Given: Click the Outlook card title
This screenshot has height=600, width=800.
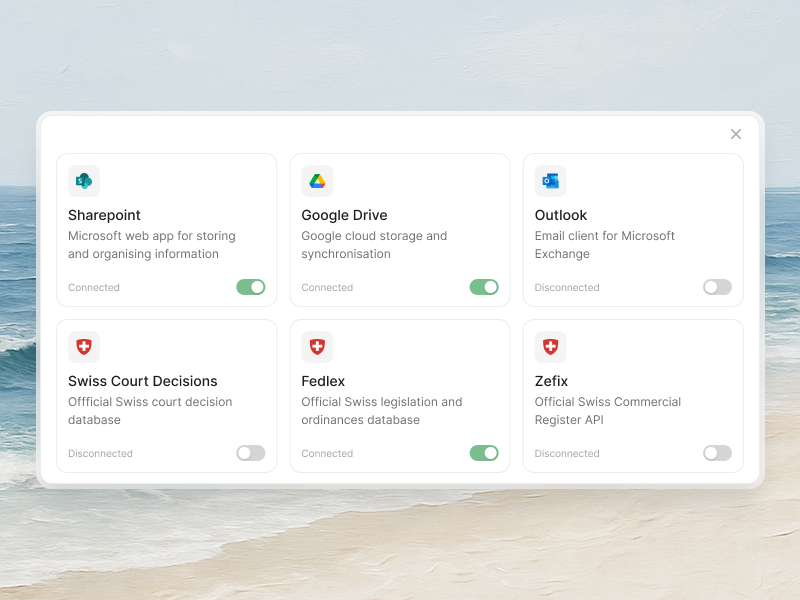Looking at the screenshot, I should click(x=561, y=215).
